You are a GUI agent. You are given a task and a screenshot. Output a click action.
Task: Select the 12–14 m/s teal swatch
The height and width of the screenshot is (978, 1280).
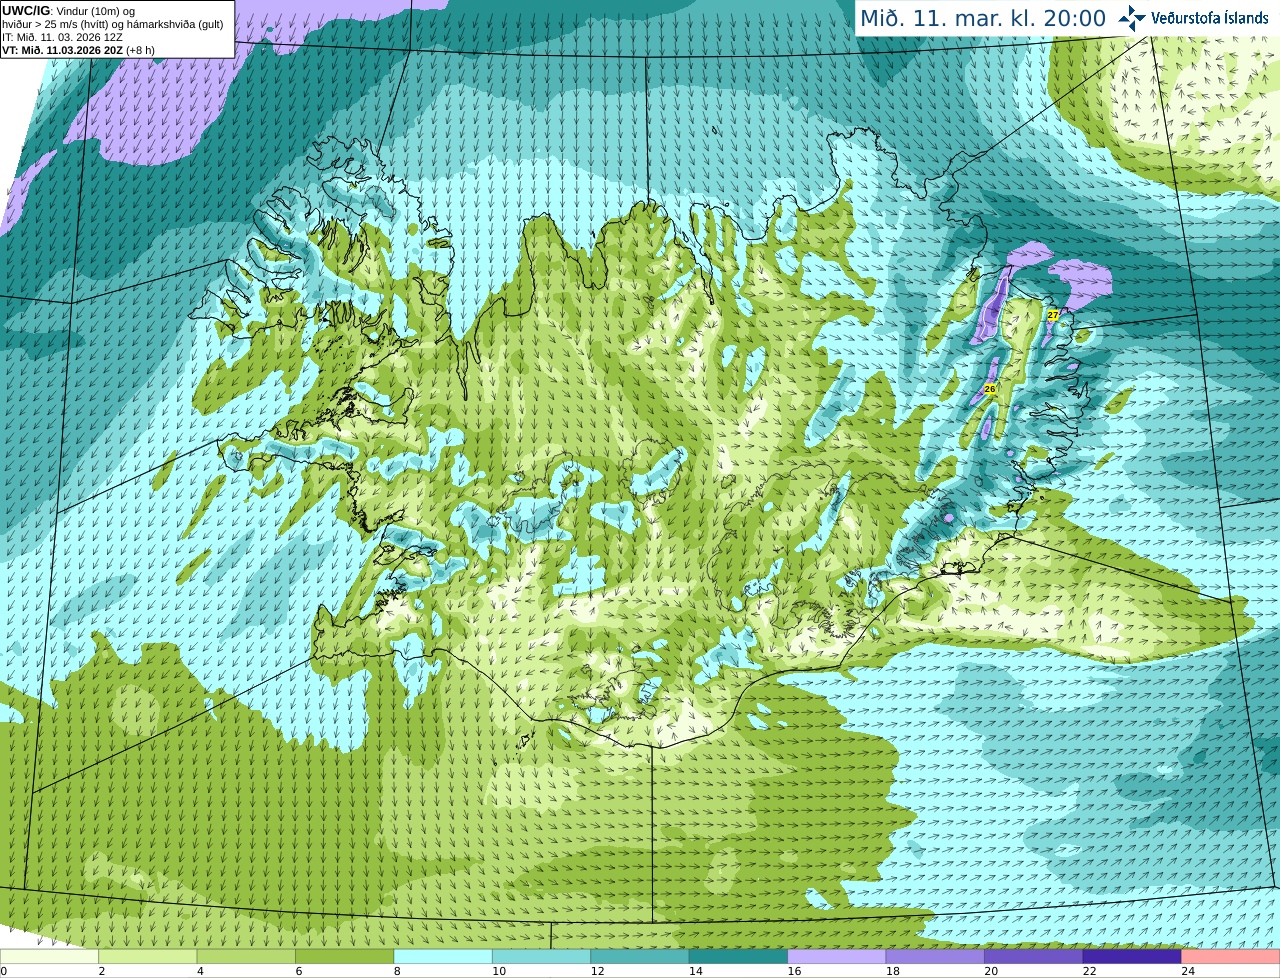pos(640,957)
